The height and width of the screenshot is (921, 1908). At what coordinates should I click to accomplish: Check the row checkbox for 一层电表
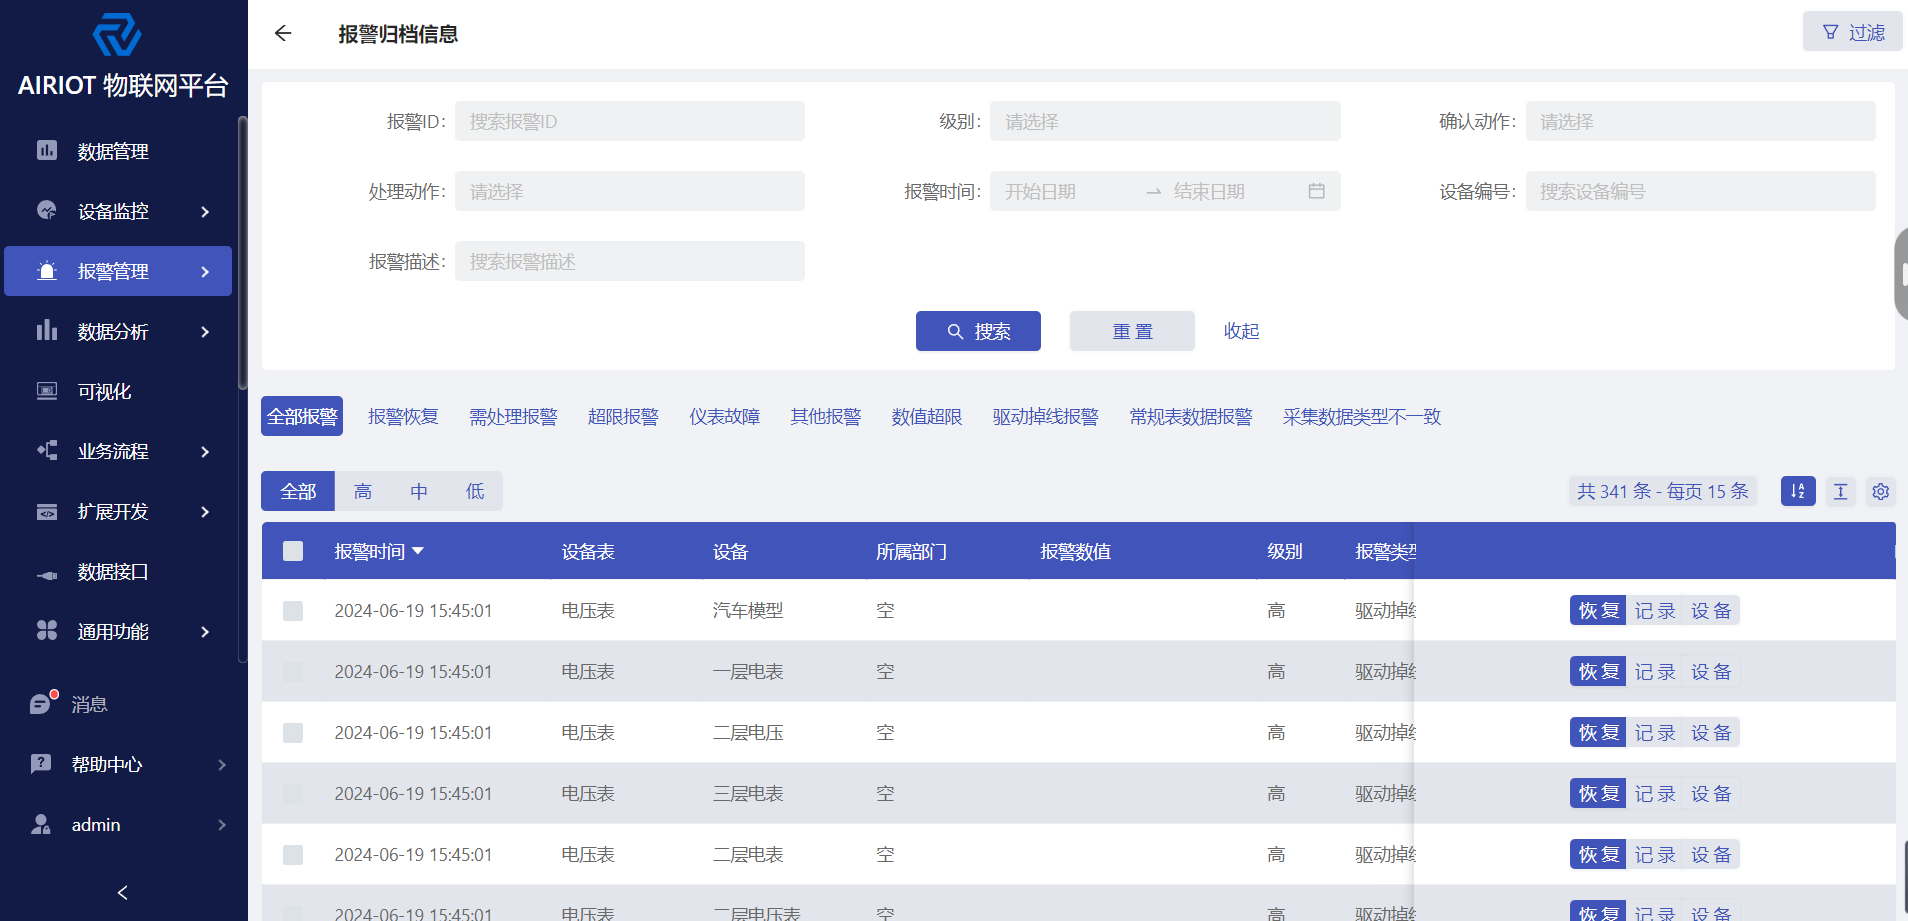[x=293, y=672]
